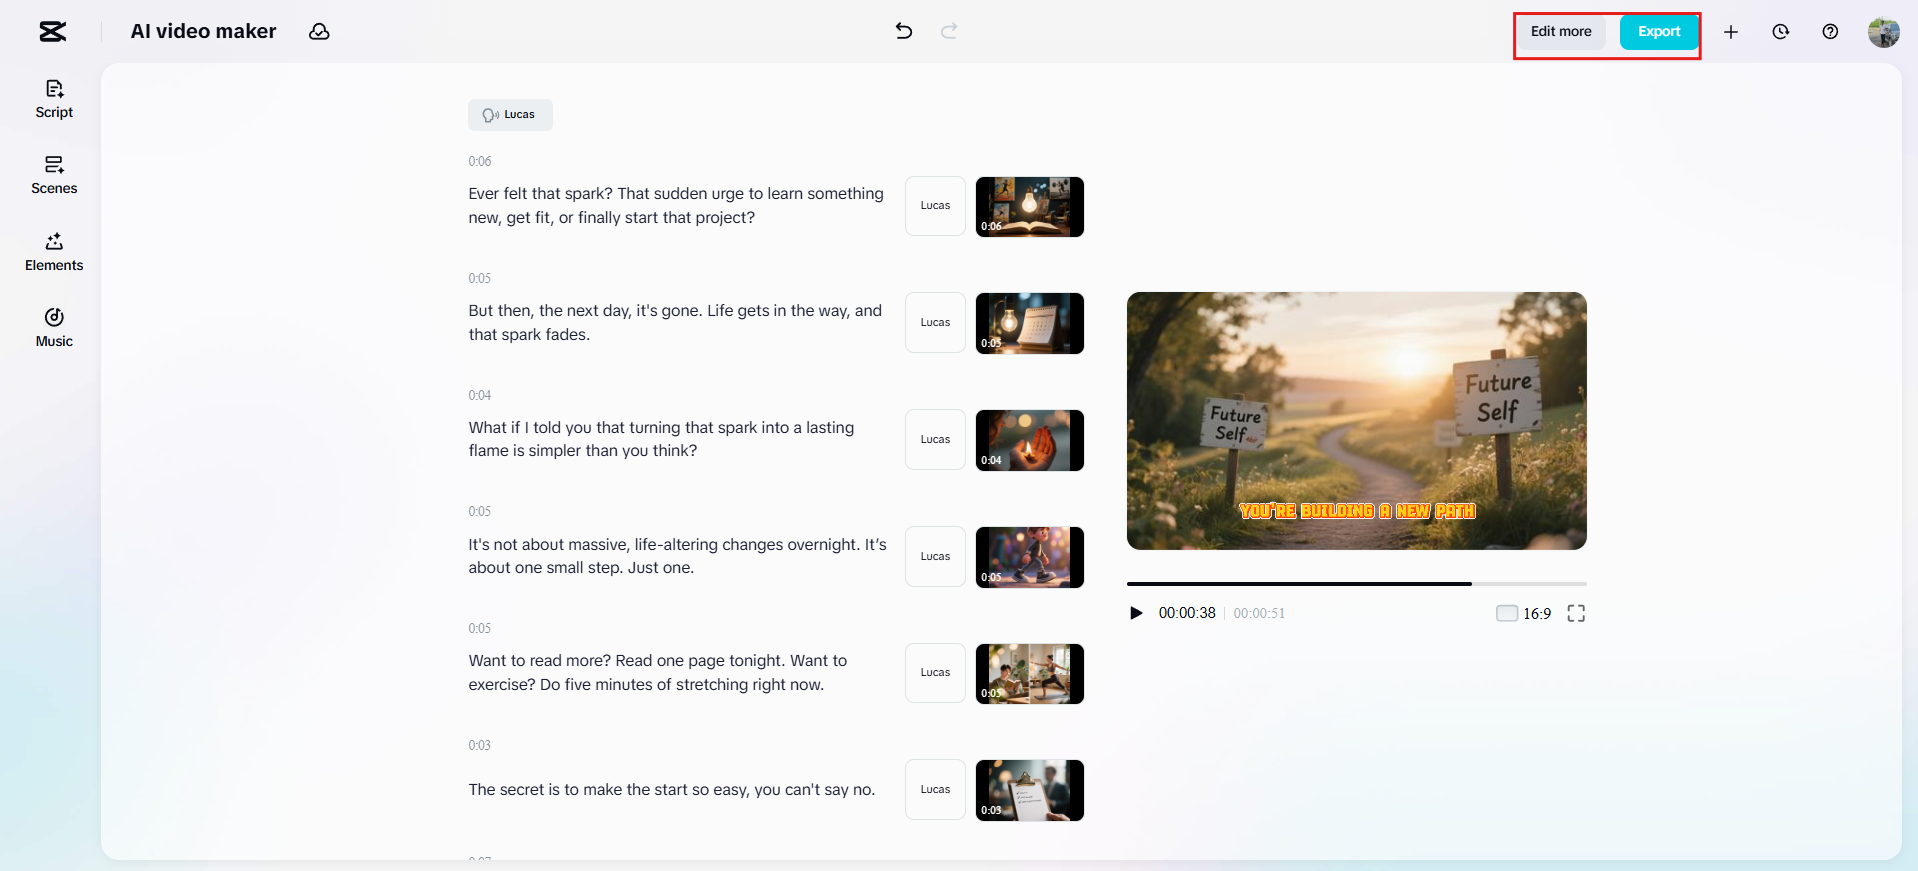1918x871 pixels.
Task: Click script text 'The secret is to make'
Action: (x=547, y=790)
